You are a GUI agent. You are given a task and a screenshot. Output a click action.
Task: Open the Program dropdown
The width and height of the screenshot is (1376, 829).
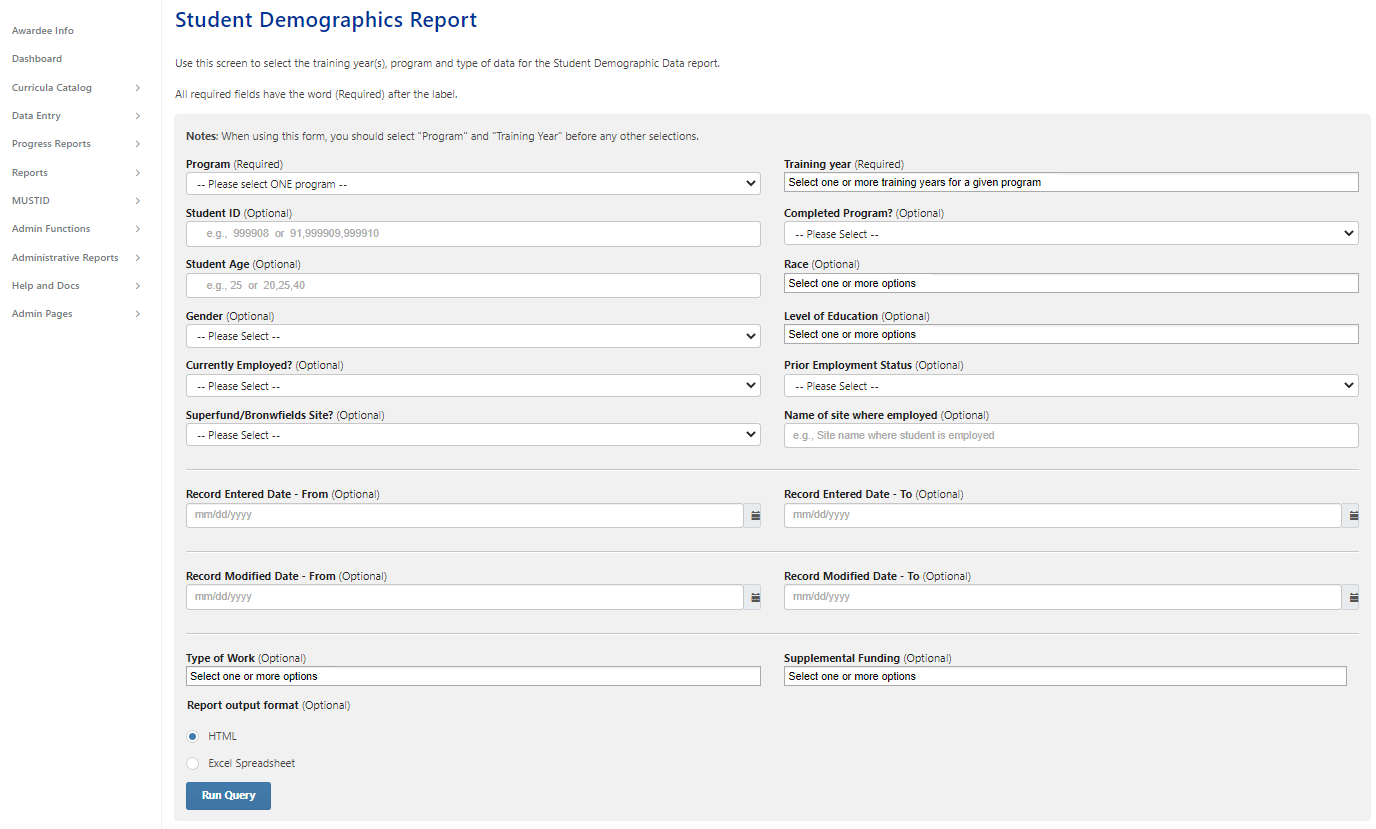point(472,184)
